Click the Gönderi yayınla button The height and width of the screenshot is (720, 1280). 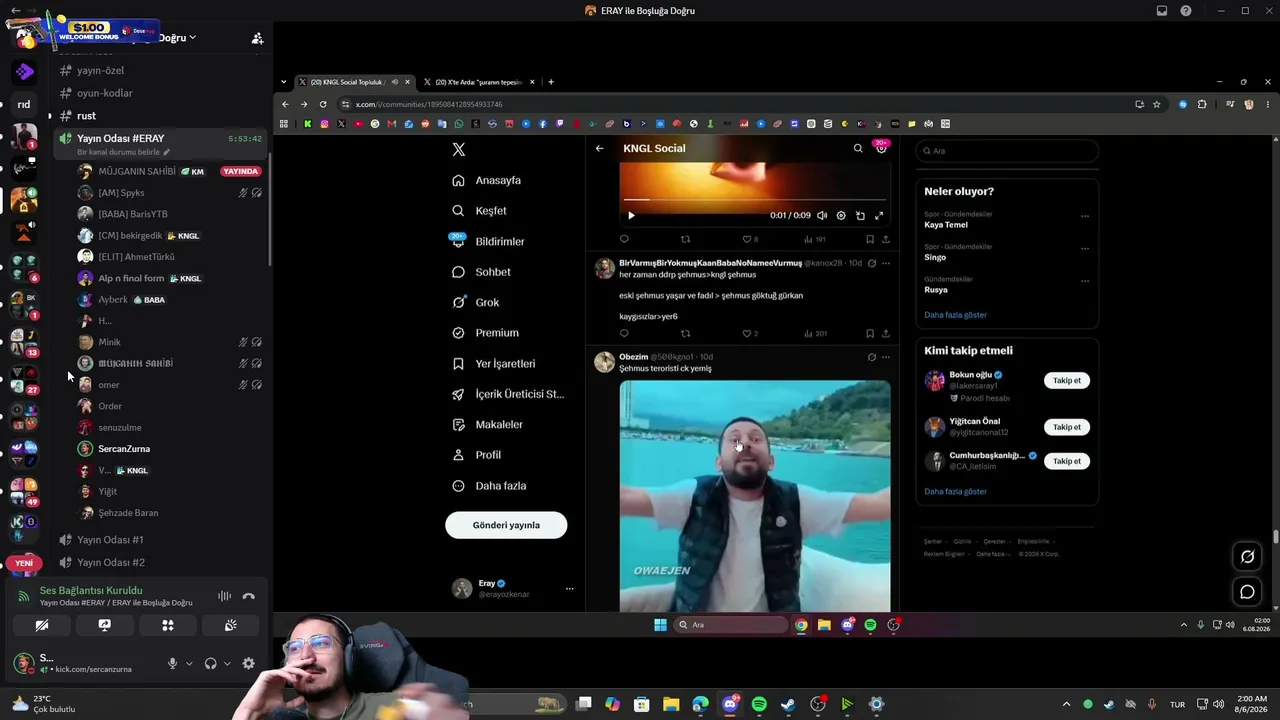[x=506, y=525]
